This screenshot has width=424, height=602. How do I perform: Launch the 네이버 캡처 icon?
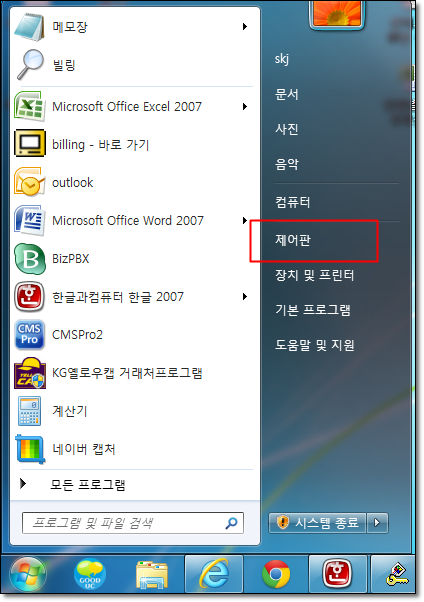(x=30, y=449)
